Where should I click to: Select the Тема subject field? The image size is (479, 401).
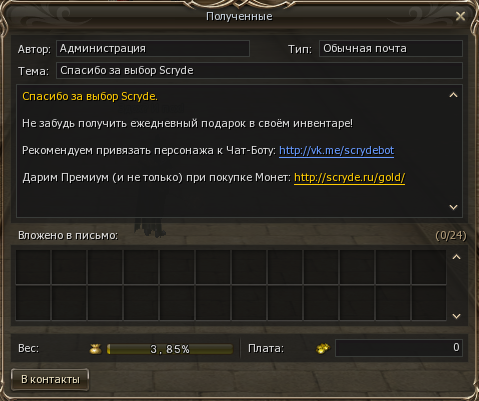(x=259, y=71)
